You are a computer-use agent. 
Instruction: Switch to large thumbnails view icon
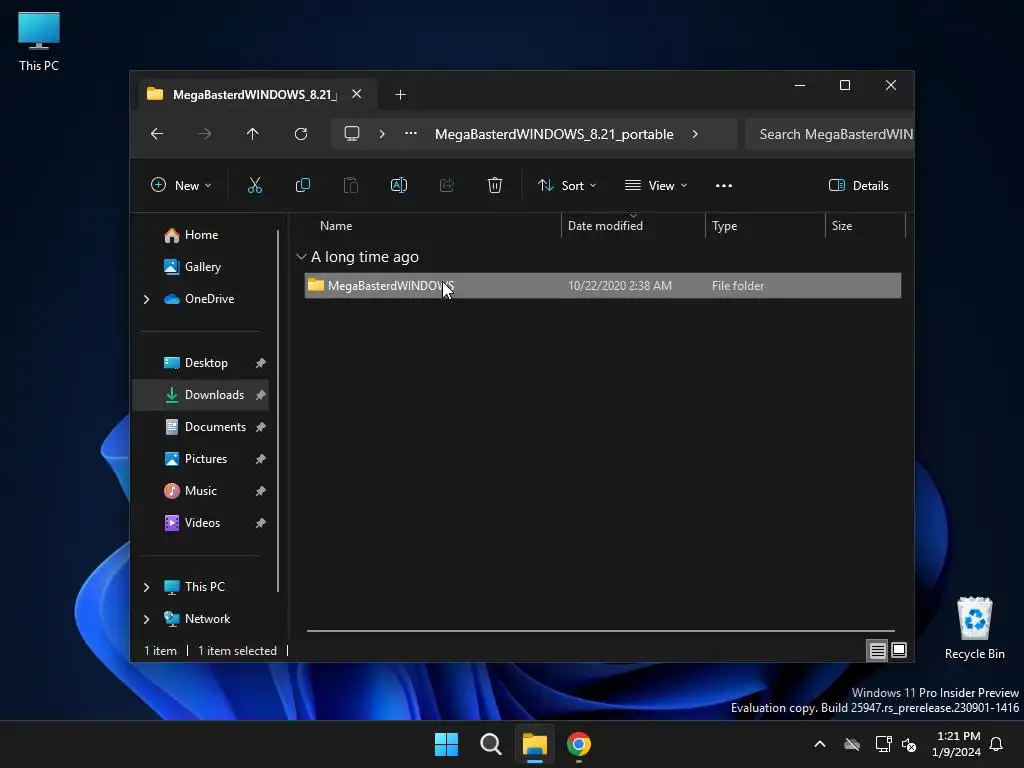(899, 650)
